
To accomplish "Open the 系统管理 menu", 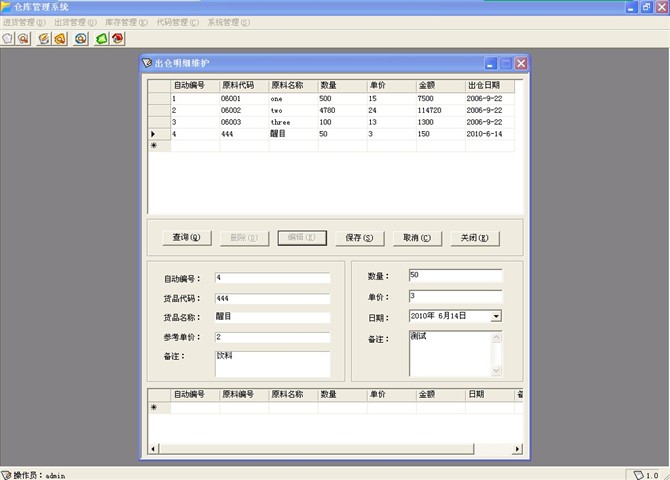I will click(x=229, y=22).
